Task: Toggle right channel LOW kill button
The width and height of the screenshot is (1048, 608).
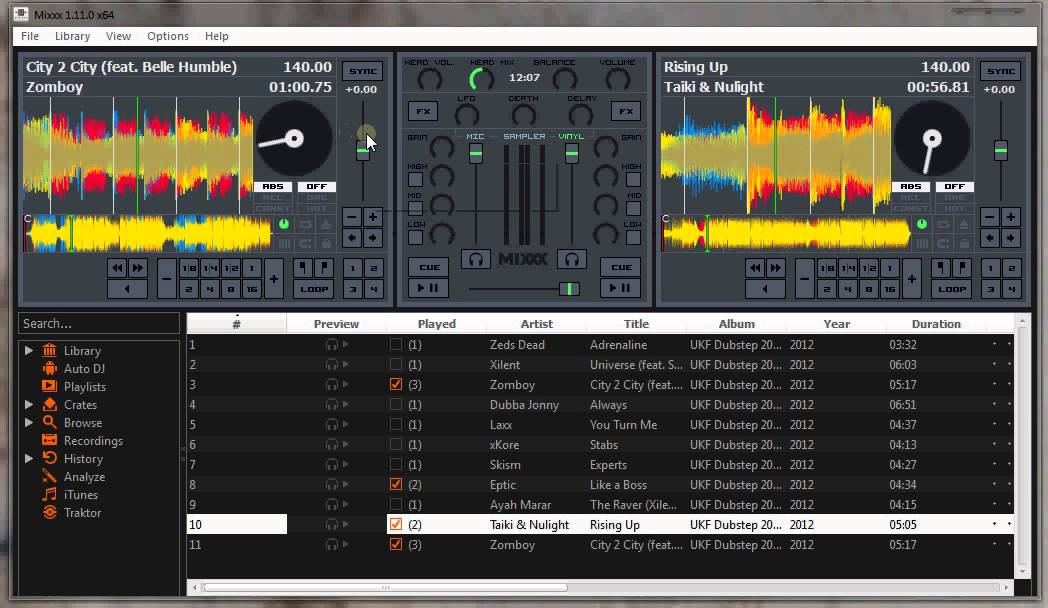Action: (x=633, y=237)
